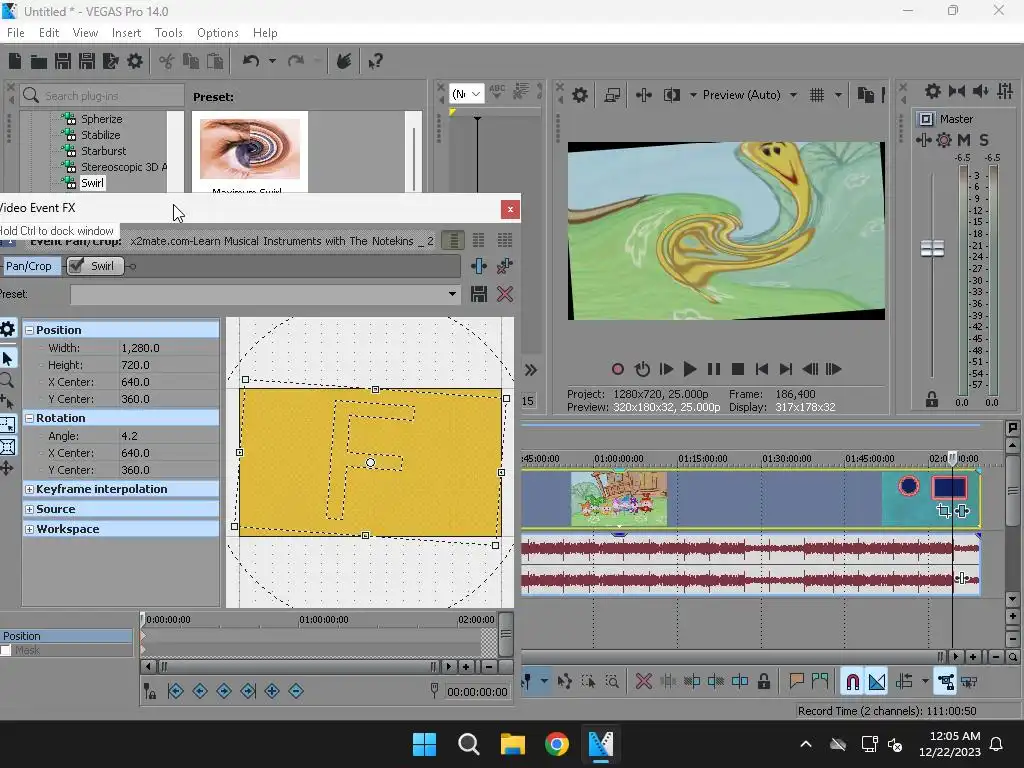Expand the Workspace property group
This screenshot has height=768, width=1024.
[x=29, y=529]
